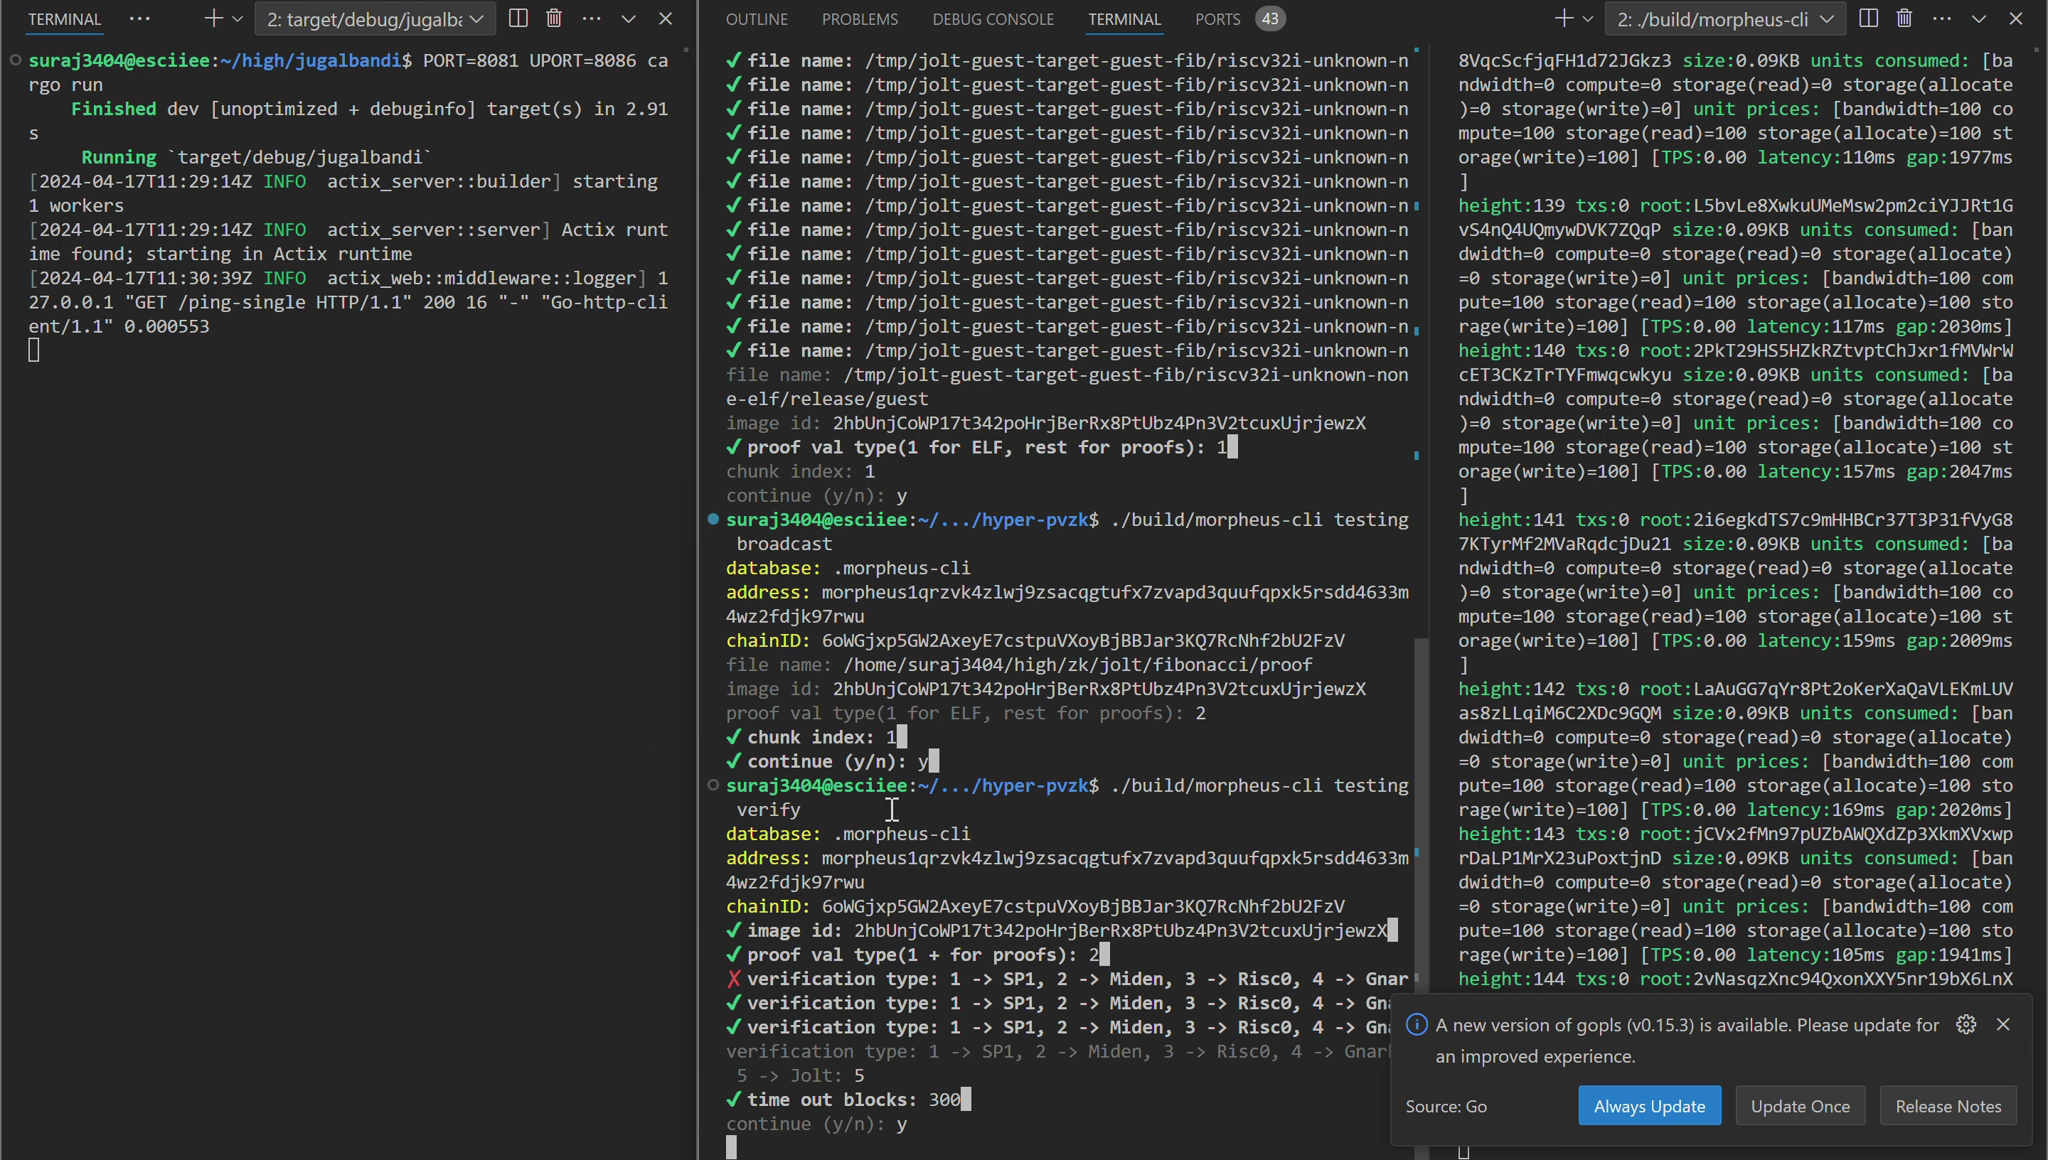Close the left terminal panel
The image size is (2048, 1160).
[666, 19]
